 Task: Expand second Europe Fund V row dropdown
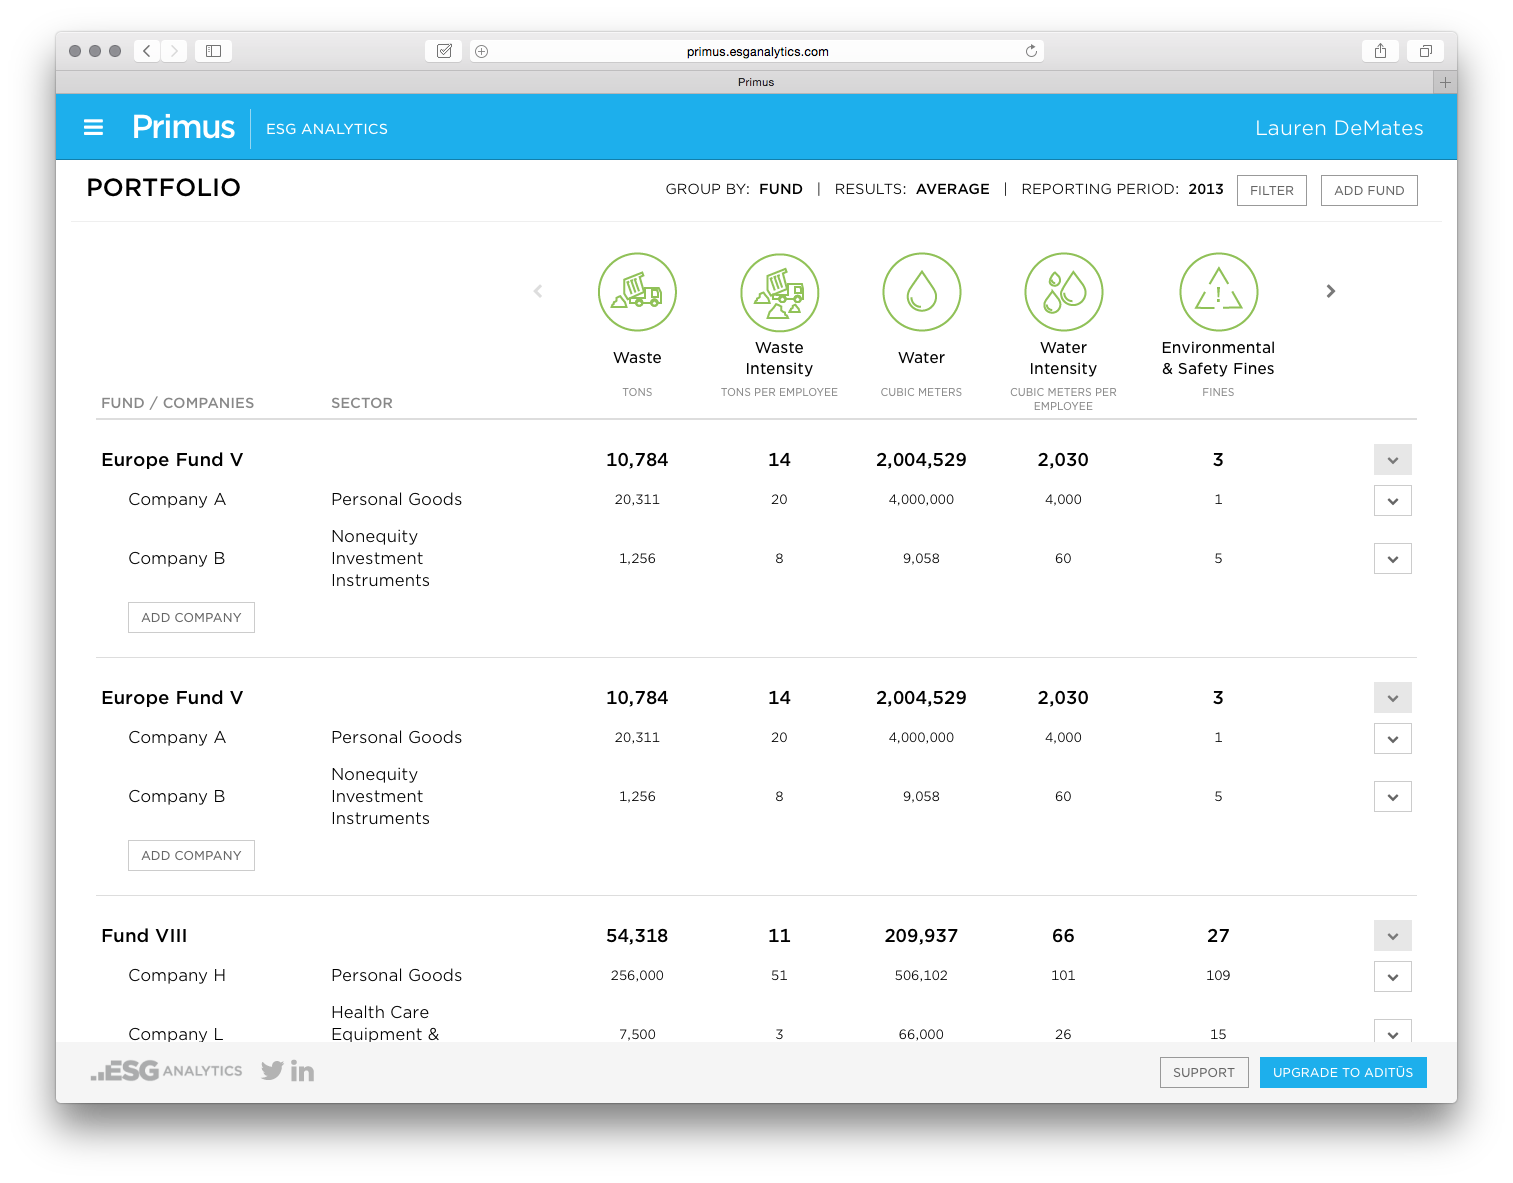[1392, 698]
